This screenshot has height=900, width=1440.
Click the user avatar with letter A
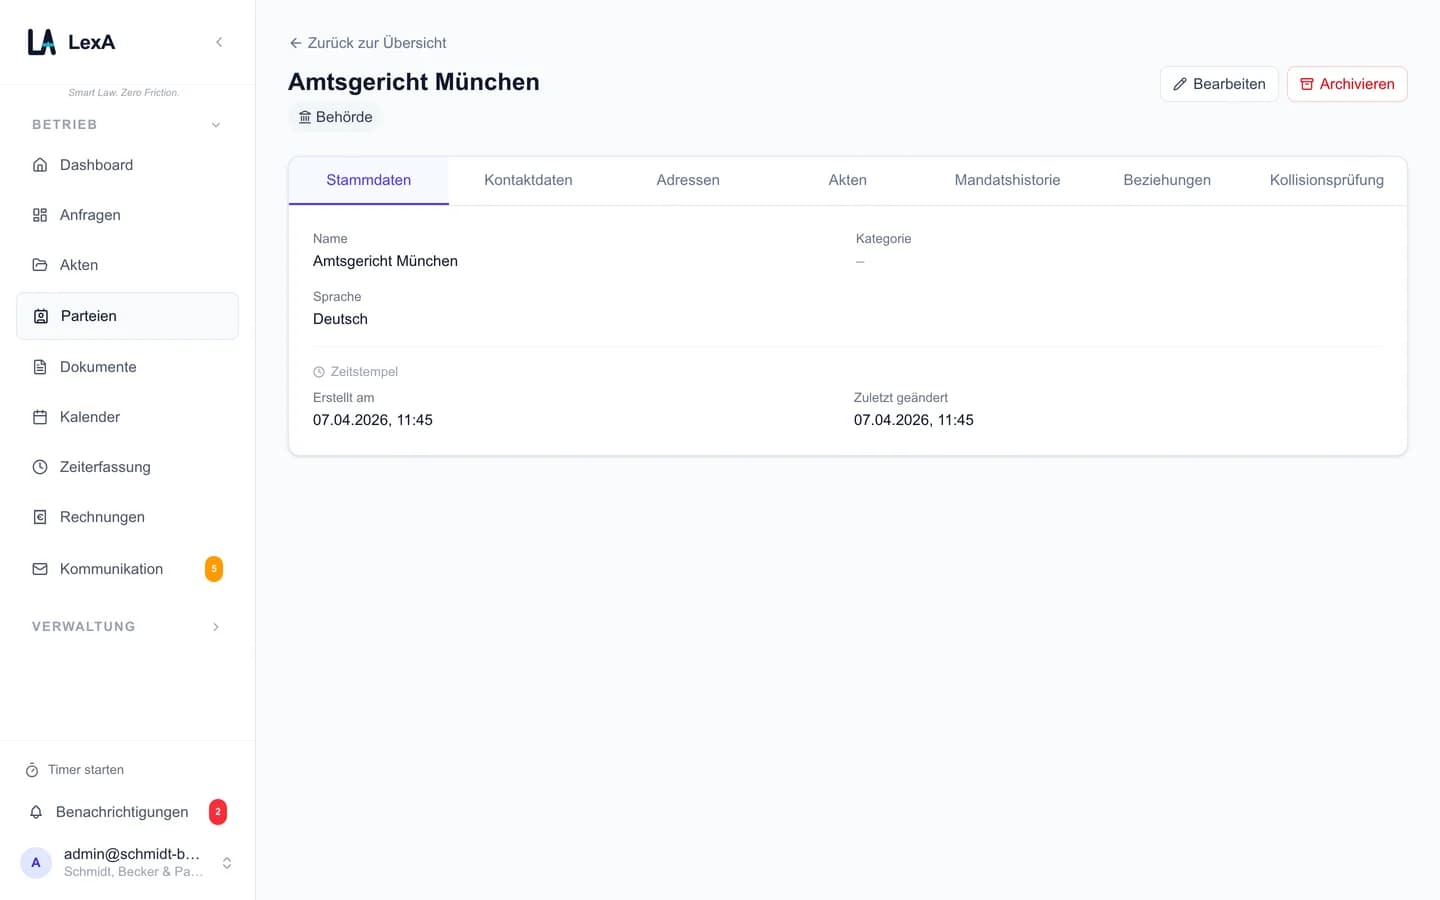(36, 862)
